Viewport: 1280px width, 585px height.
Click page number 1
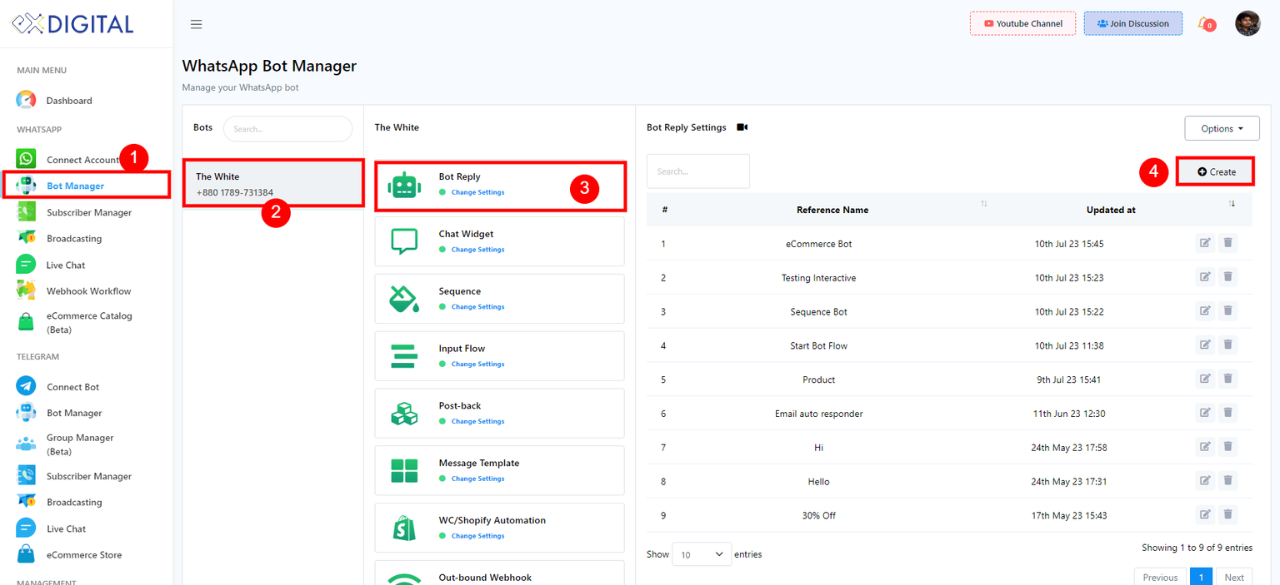point(1201,577)
